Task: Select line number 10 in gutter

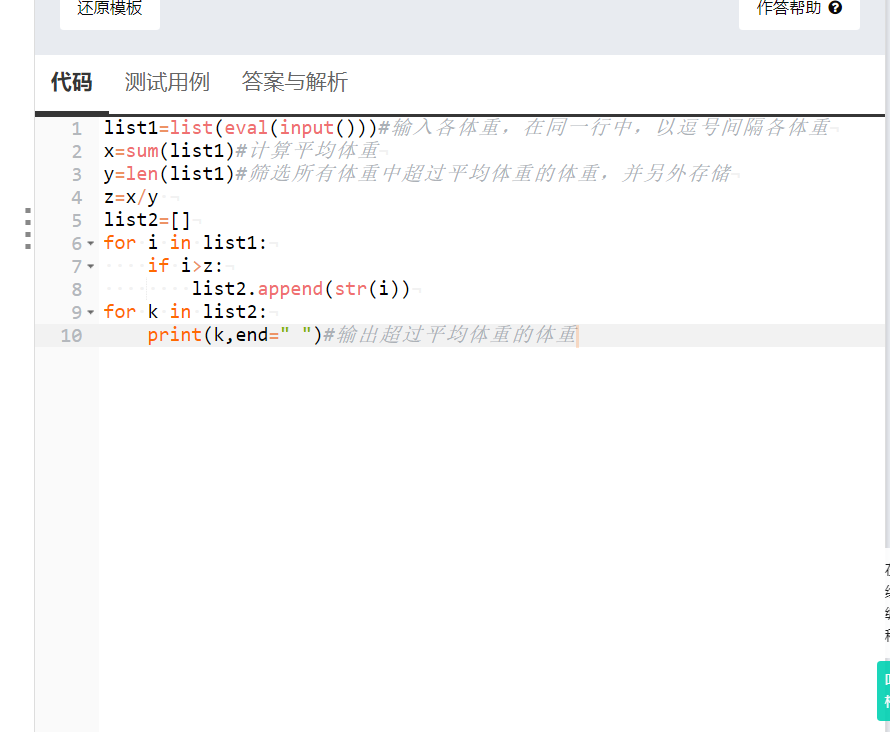Action: (72, 335)
